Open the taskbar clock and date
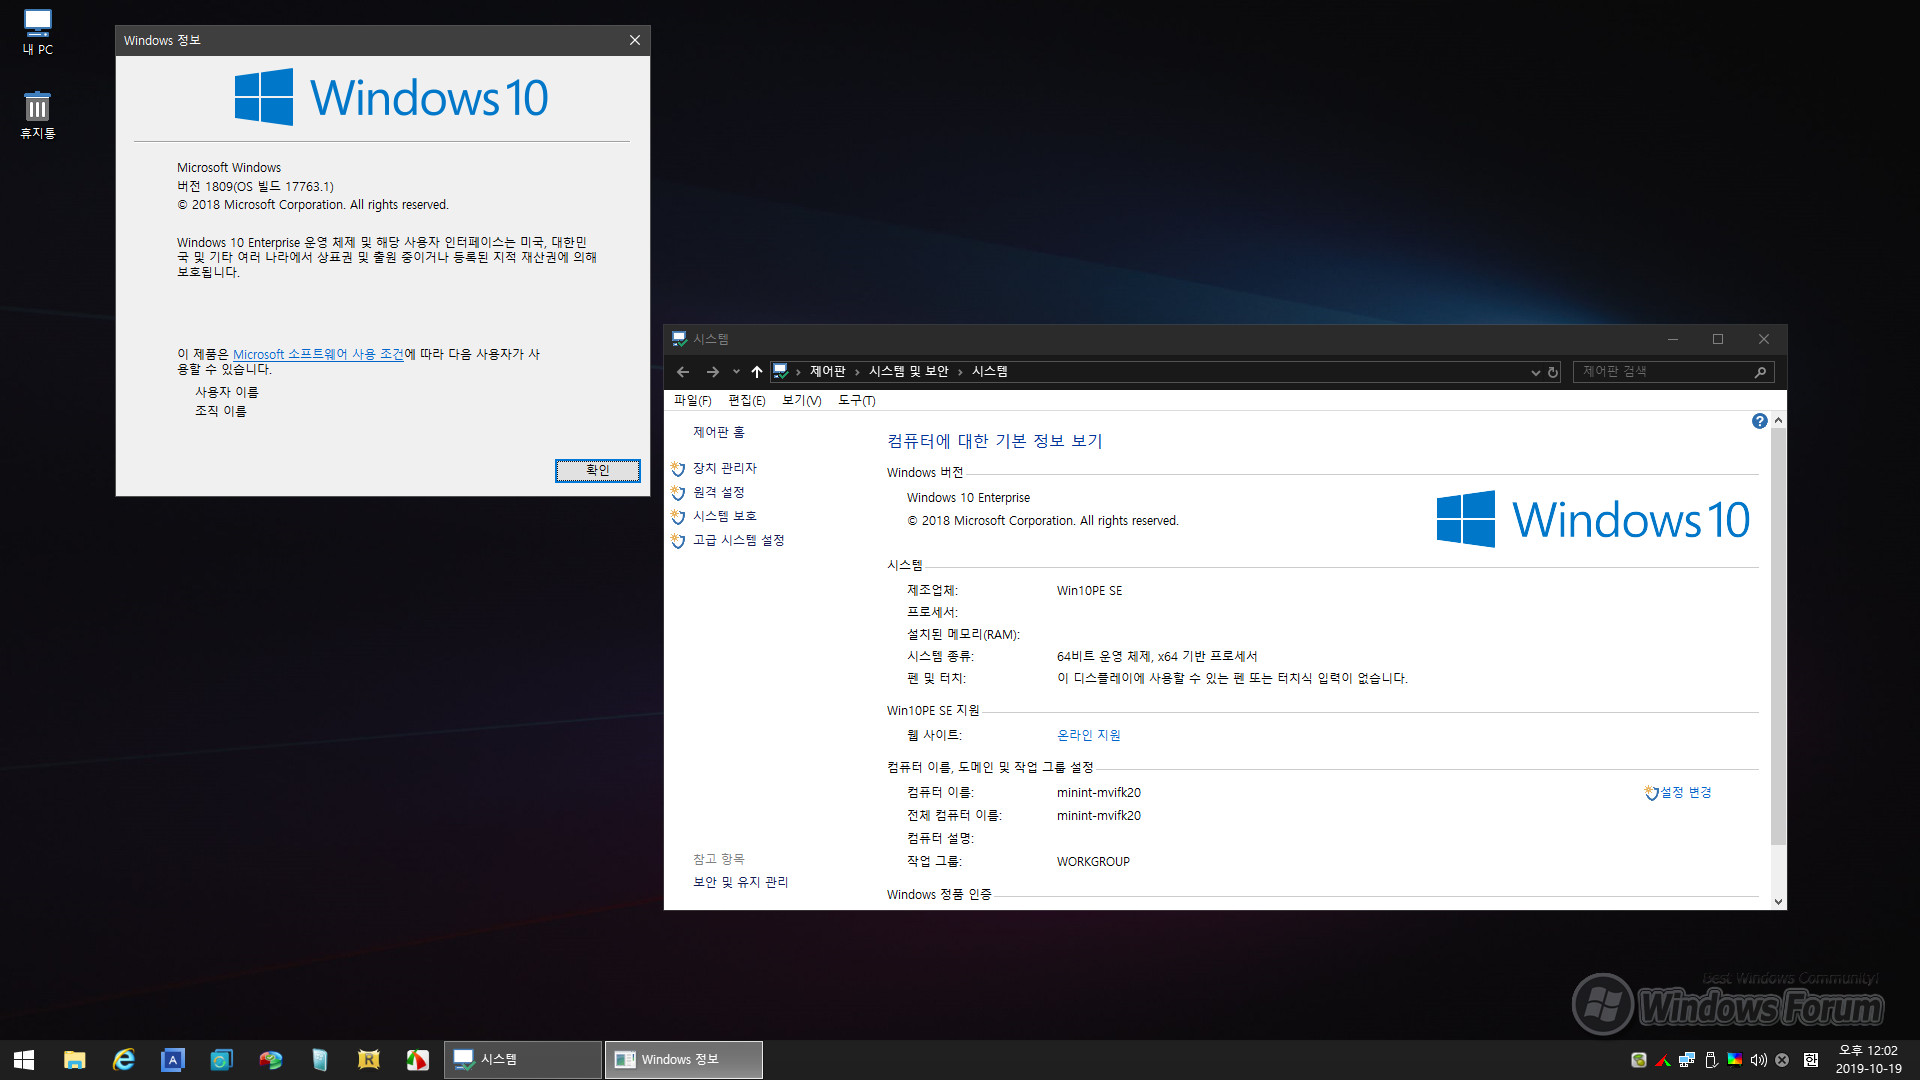Image resolution: width=1920 pixels, height=1080 pixels. click(x=1868, y=1059)
